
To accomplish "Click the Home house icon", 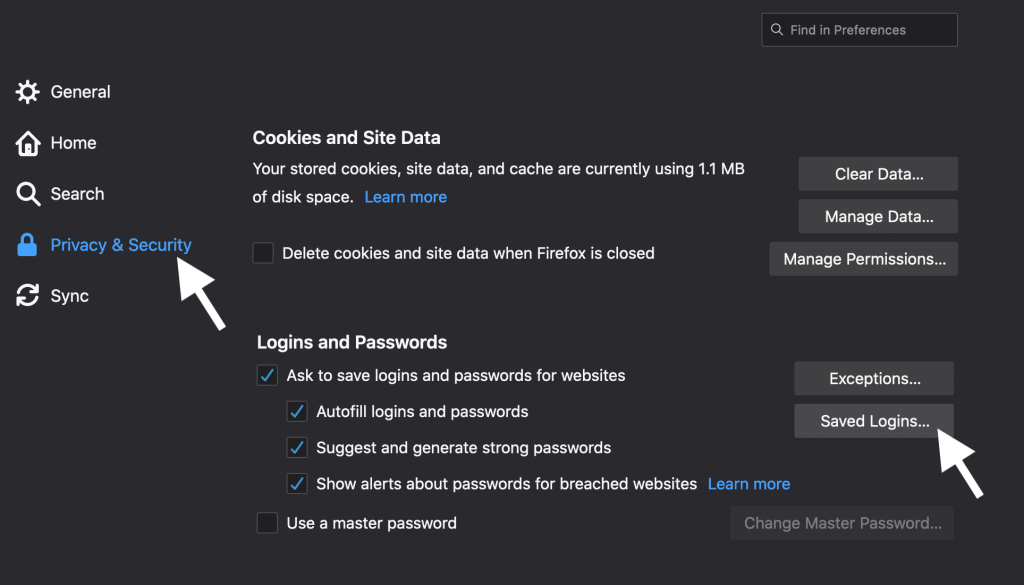I will [27, 143].
